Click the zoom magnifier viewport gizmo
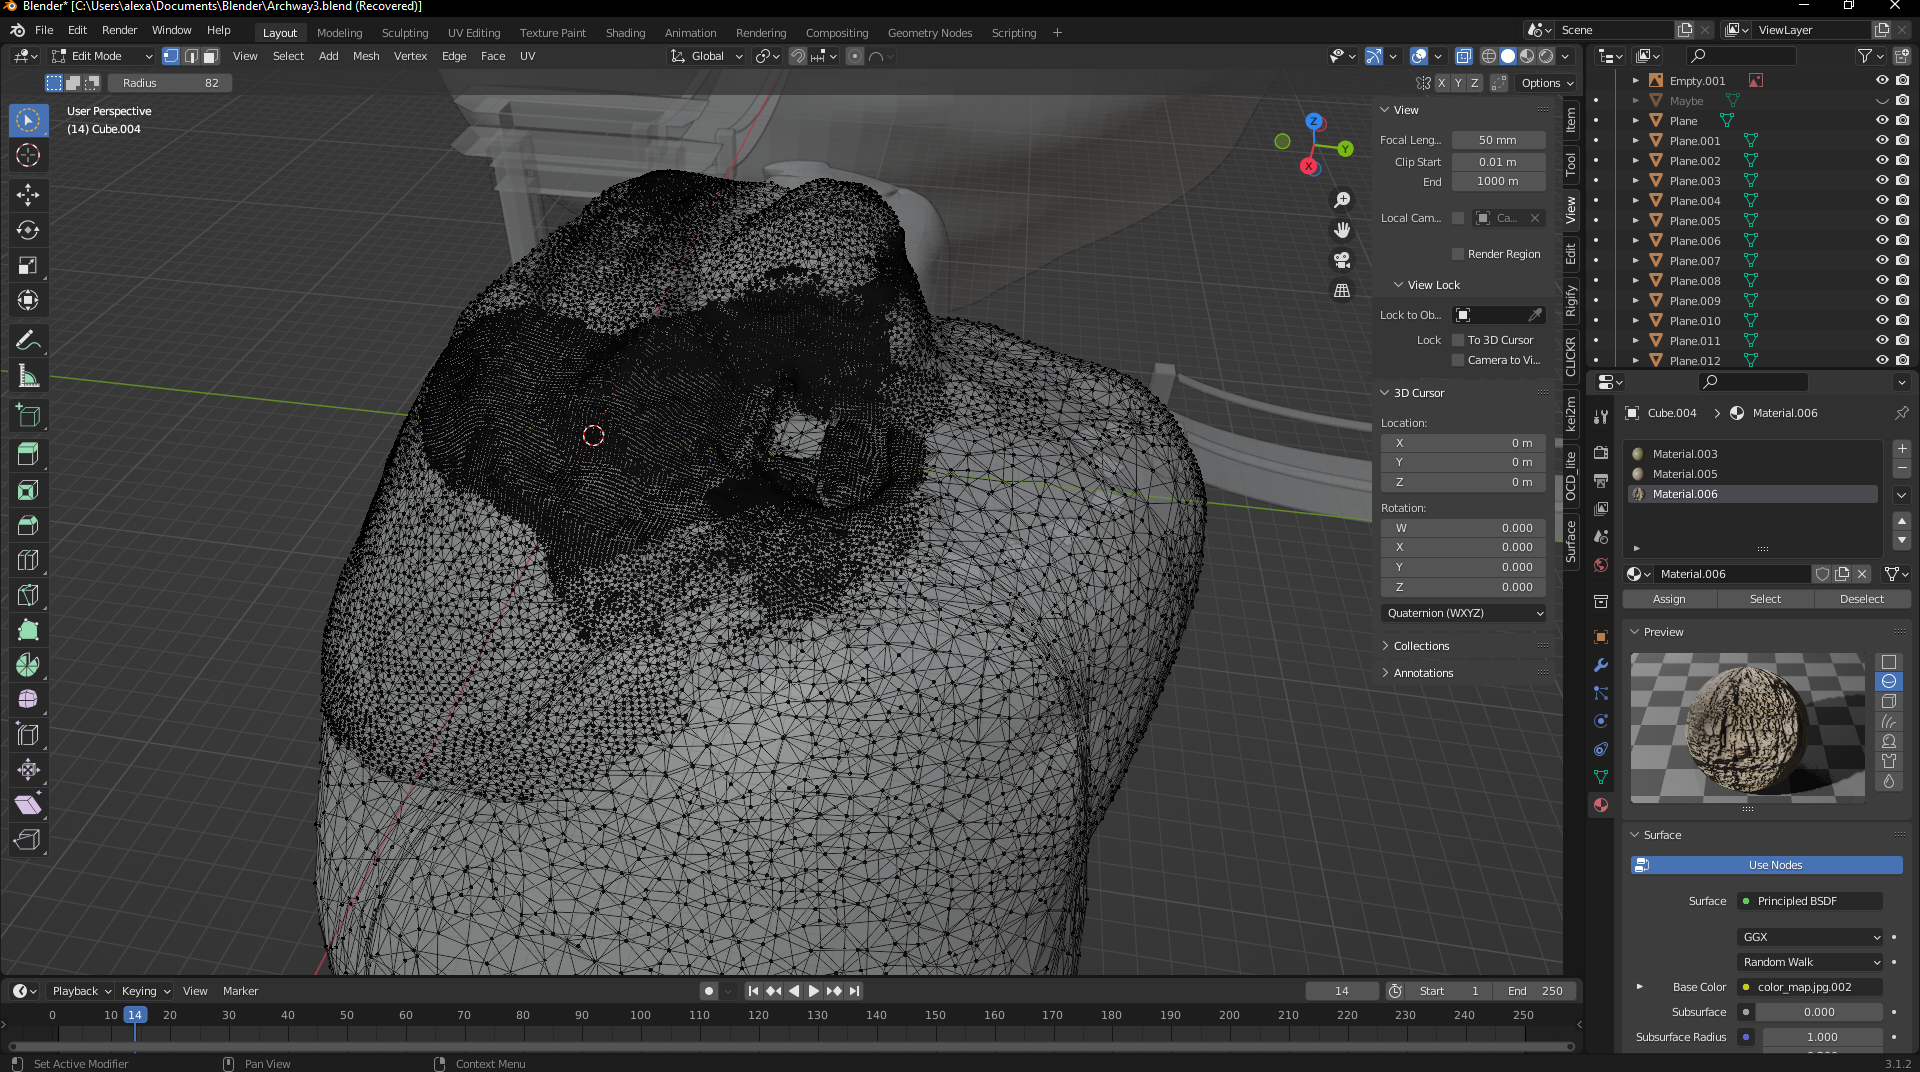This screenshot has height=1072, width=1920. pyautogui.click(x=1342, y=200)
